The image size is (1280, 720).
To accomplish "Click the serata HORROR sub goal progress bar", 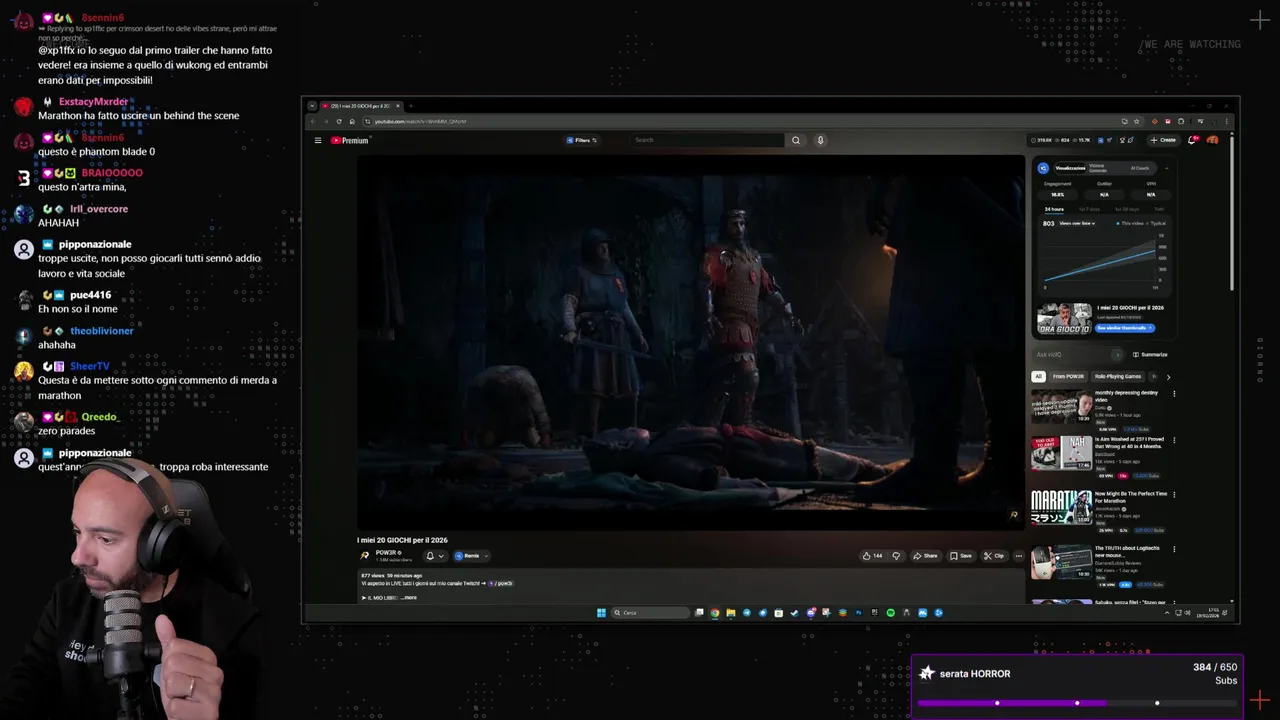I will [1077, 703].
